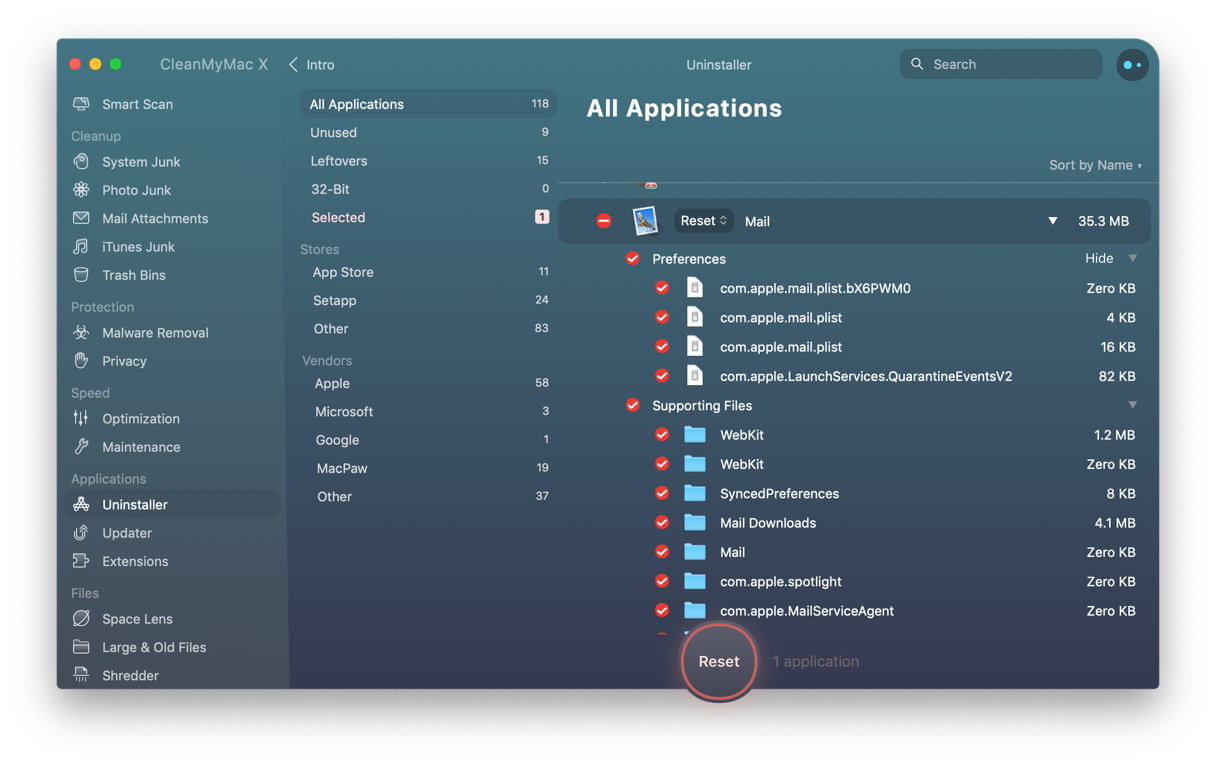This screenshot has width=1216, height=760.
Task: Uncheck the com.apple.spotlight checkbox
Action: [x=662, y=581]
